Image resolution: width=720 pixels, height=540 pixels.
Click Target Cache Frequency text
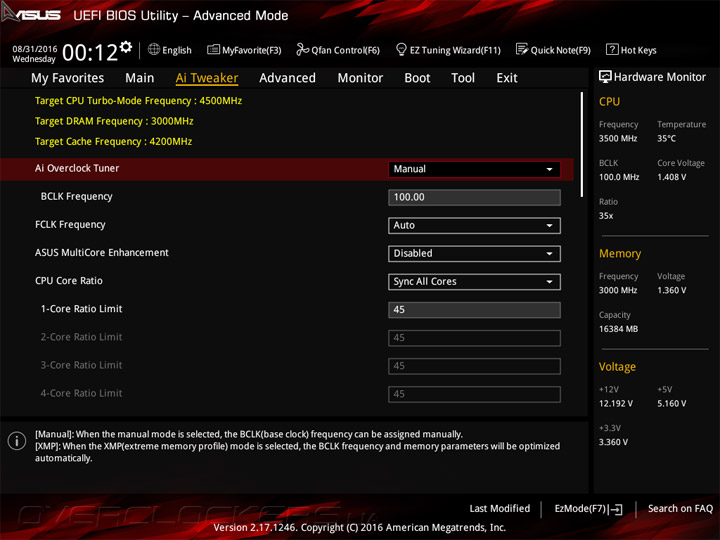113,141
